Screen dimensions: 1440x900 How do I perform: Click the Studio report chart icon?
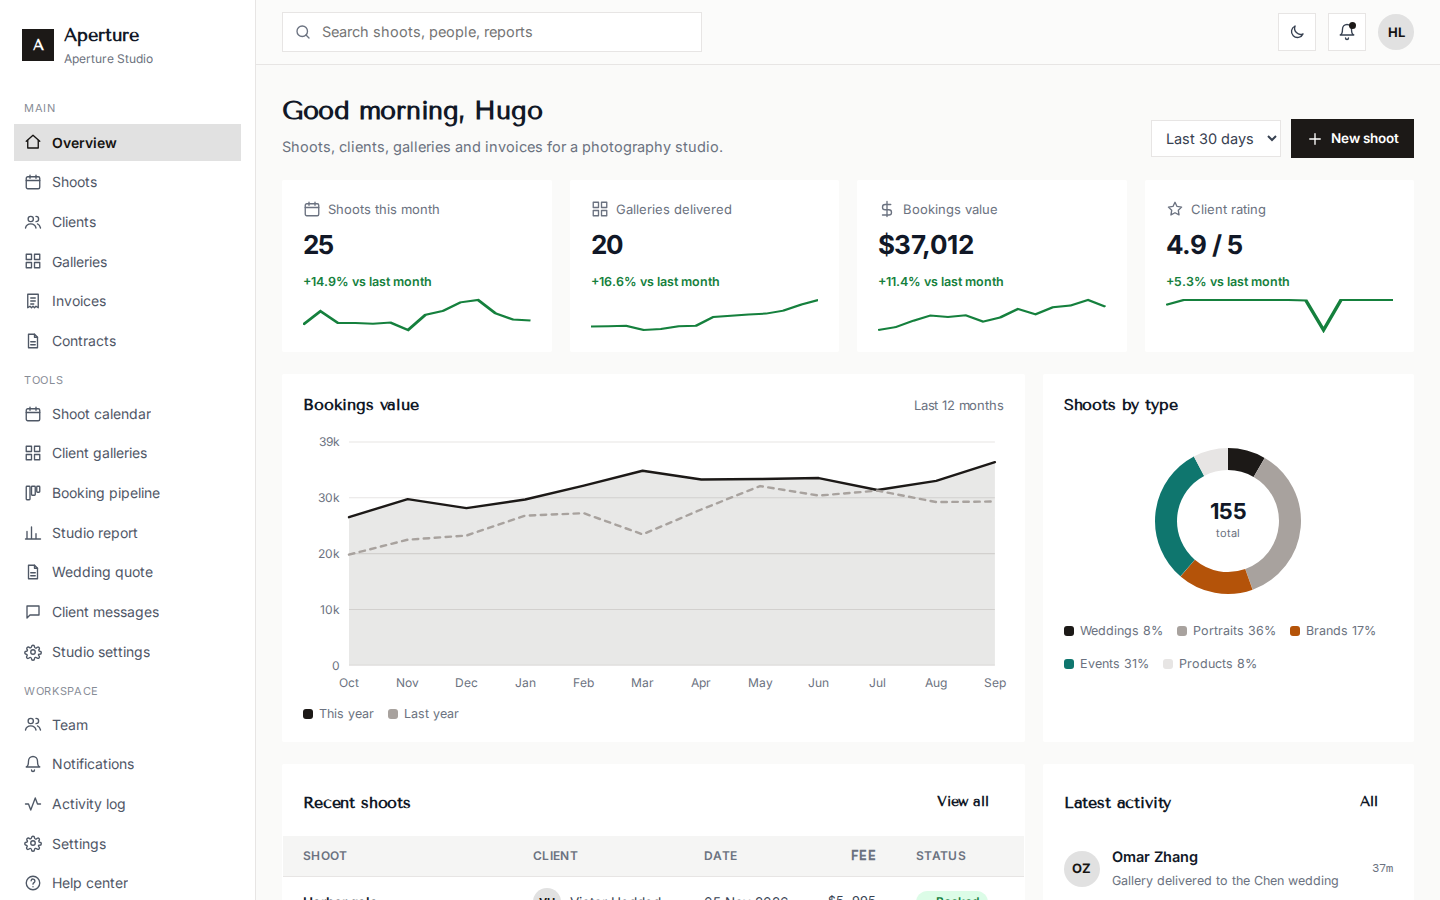point(33,533)
